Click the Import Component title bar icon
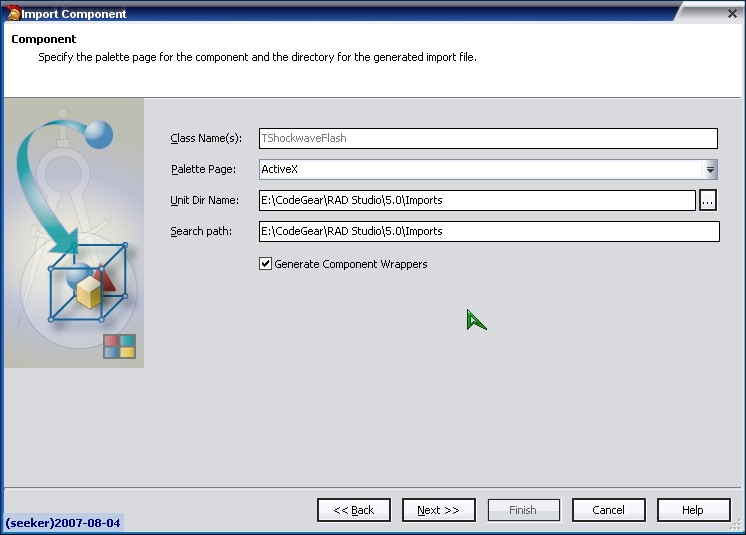746x535 pixels. point(13,13)
